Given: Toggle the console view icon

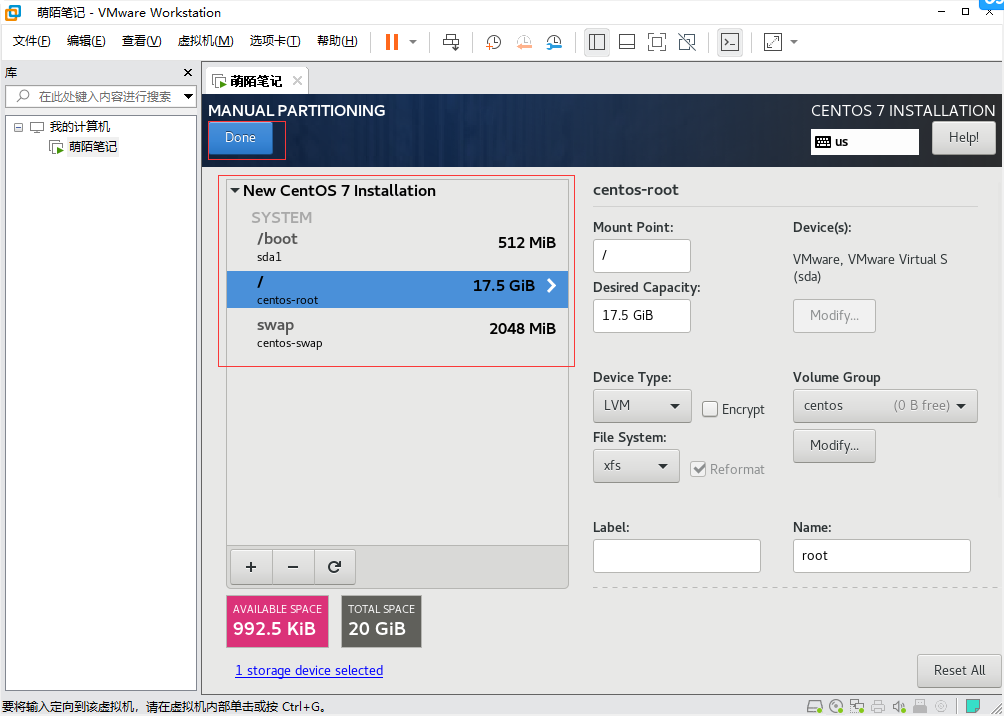Looking at the screenshot, I should click(730, 42).
